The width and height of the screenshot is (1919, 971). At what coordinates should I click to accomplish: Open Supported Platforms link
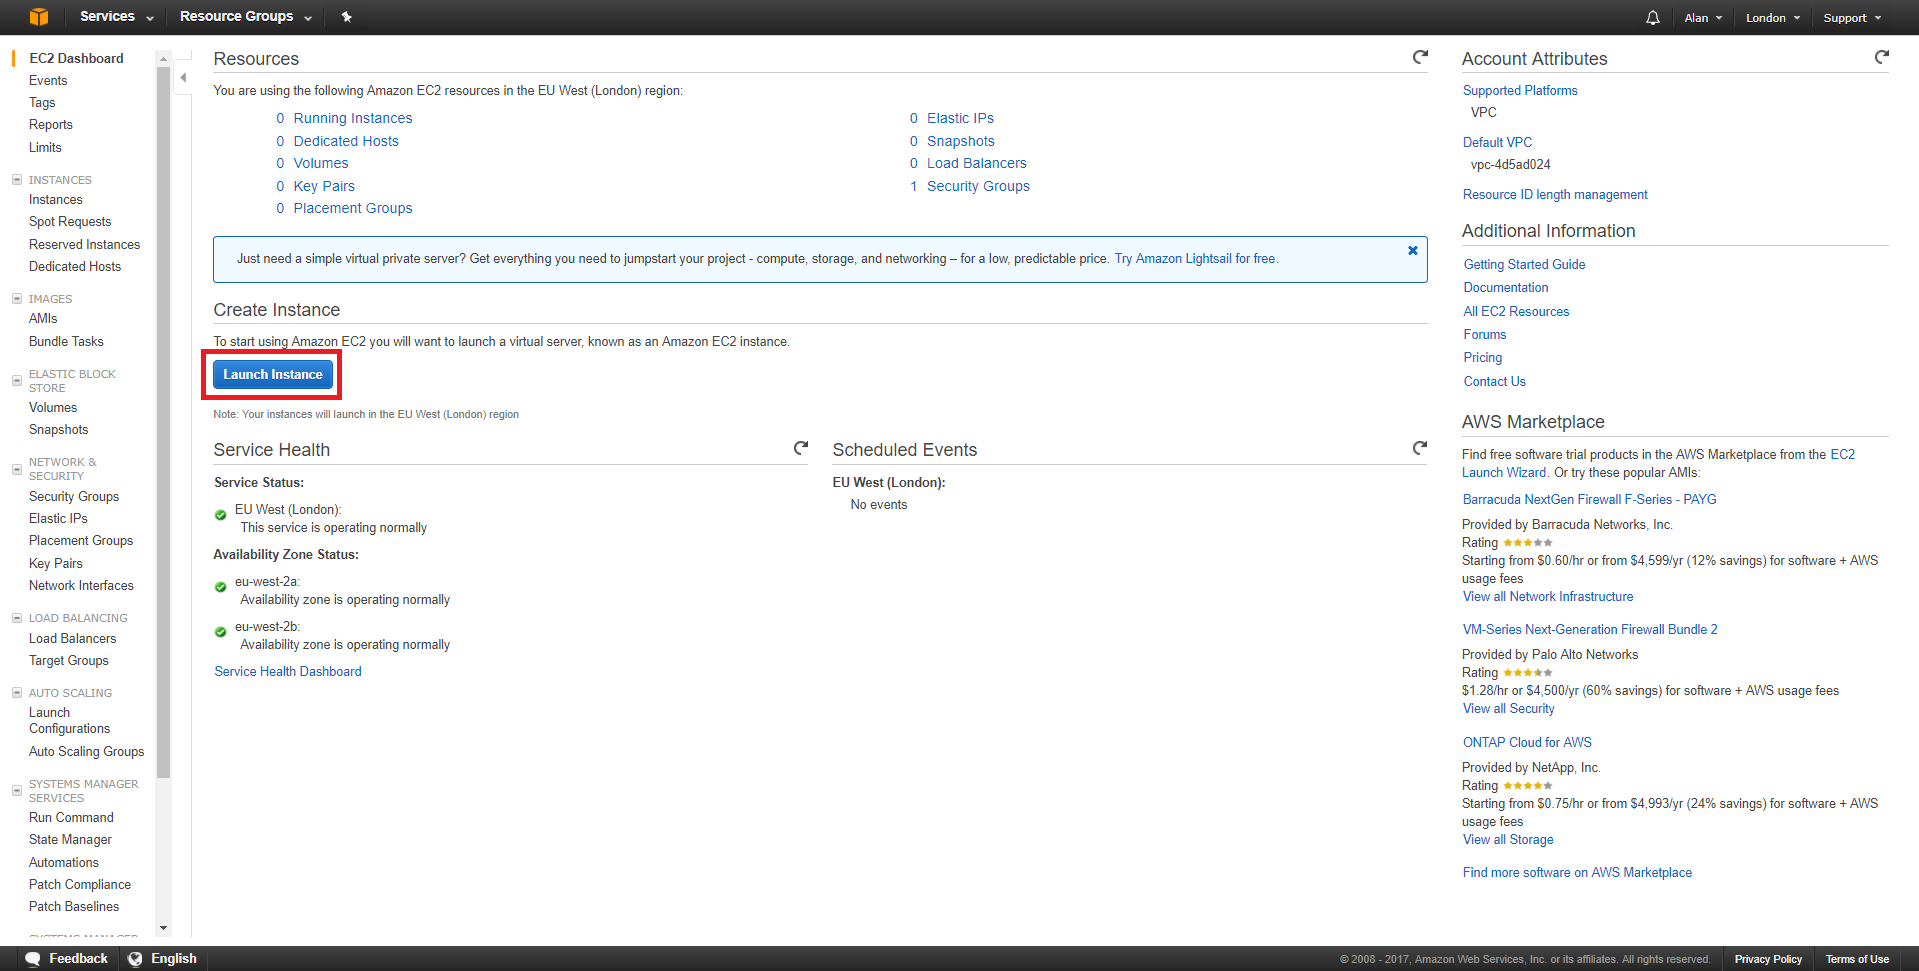(x=1520, y=91)
